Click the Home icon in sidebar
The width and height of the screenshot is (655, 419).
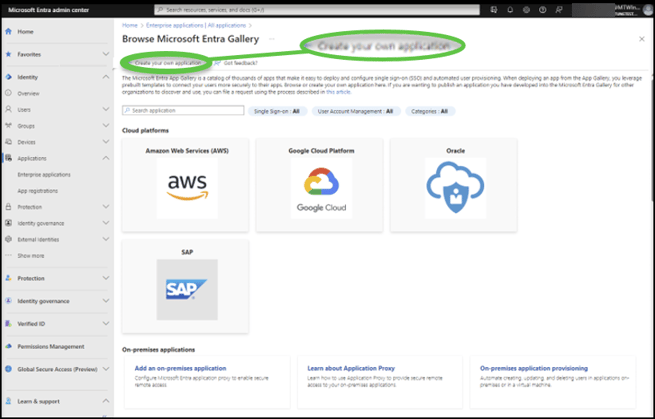(8, 32)
